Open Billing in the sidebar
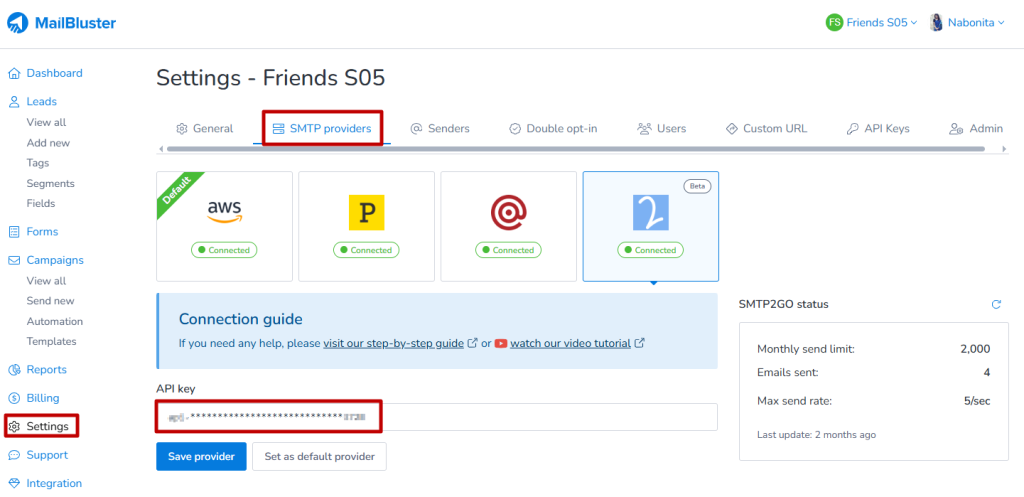Screen dimensions: 1024x497 (43, 398)
